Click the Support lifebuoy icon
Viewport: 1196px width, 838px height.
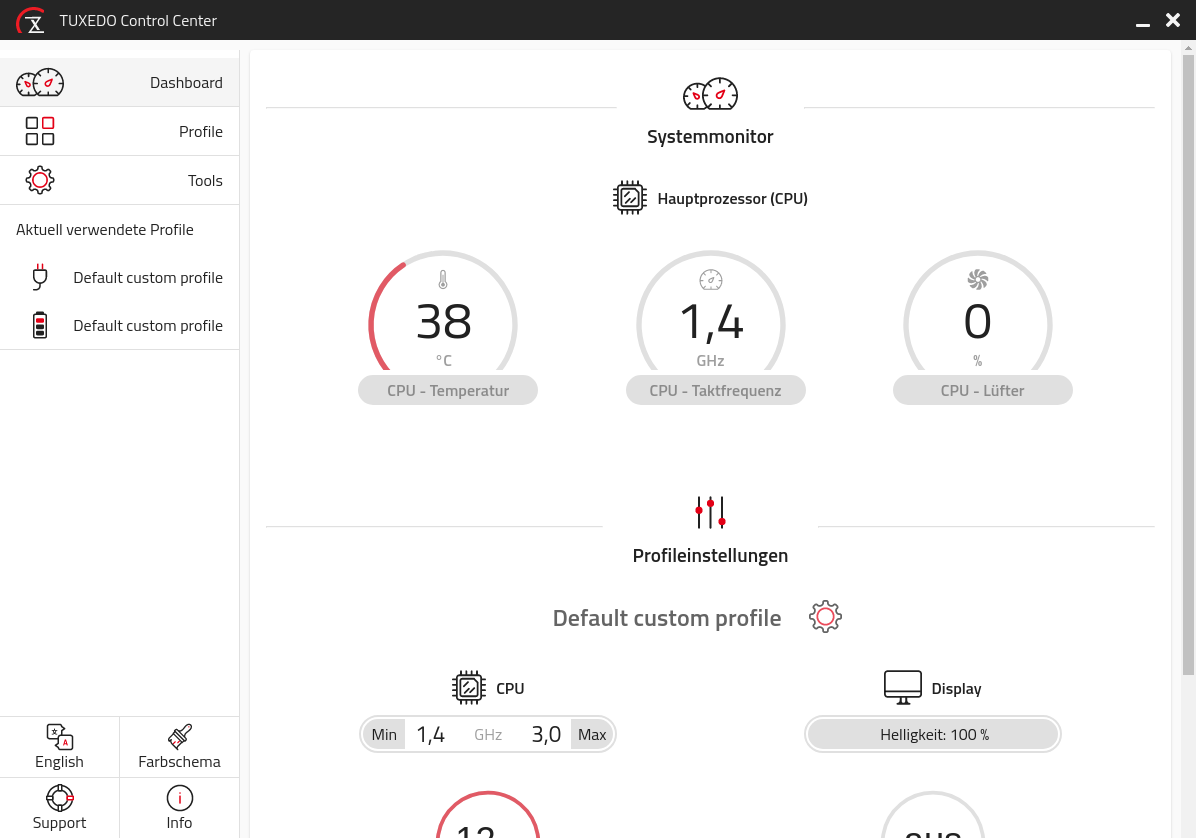coord(59,798)
